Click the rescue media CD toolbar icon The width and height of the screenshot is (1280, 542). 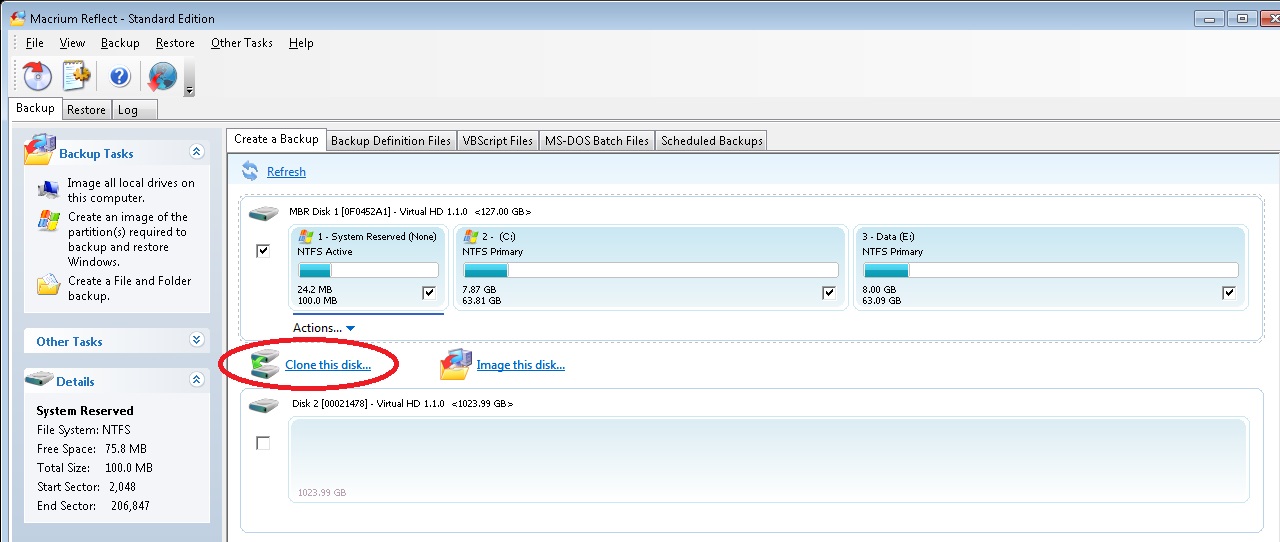36,76
